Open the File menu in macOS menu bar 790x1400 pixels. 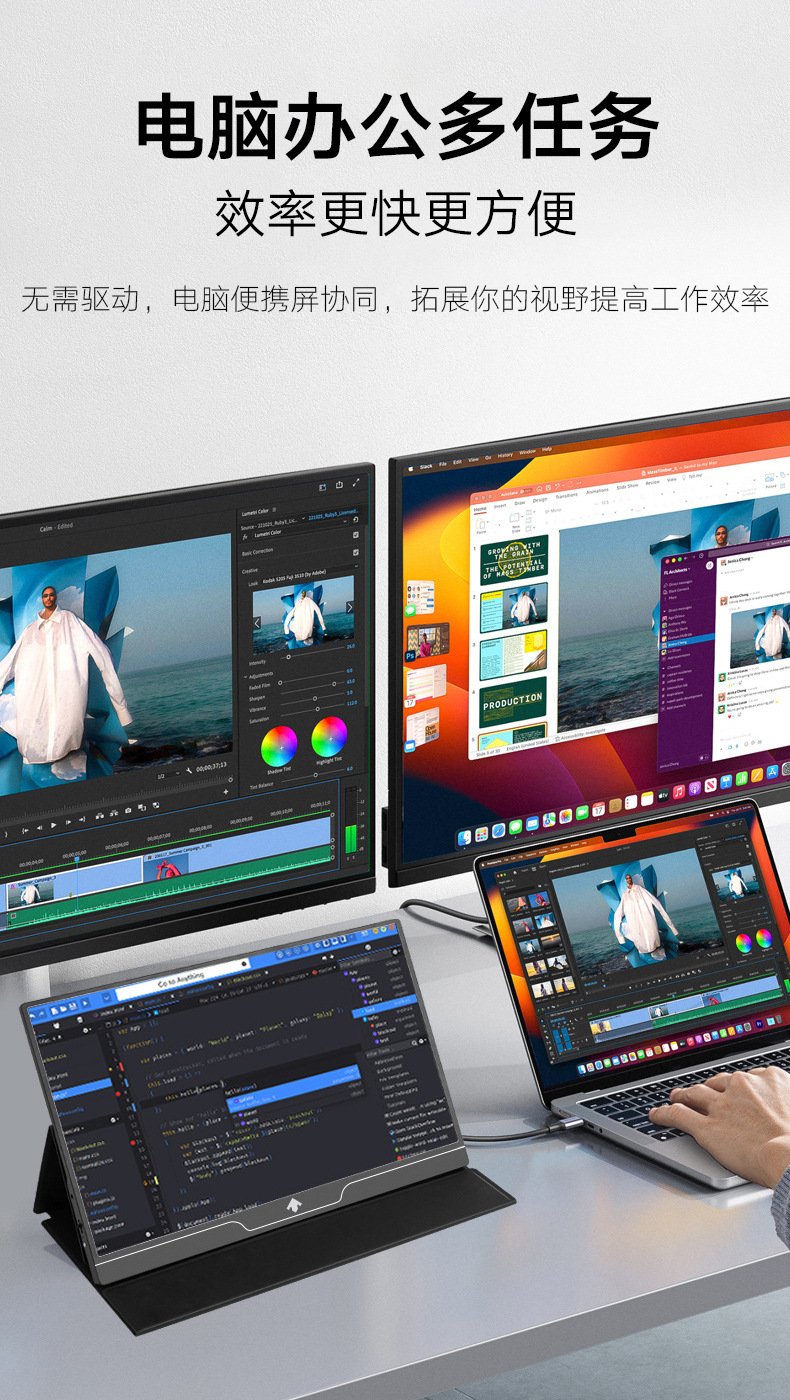pos(443,464)
